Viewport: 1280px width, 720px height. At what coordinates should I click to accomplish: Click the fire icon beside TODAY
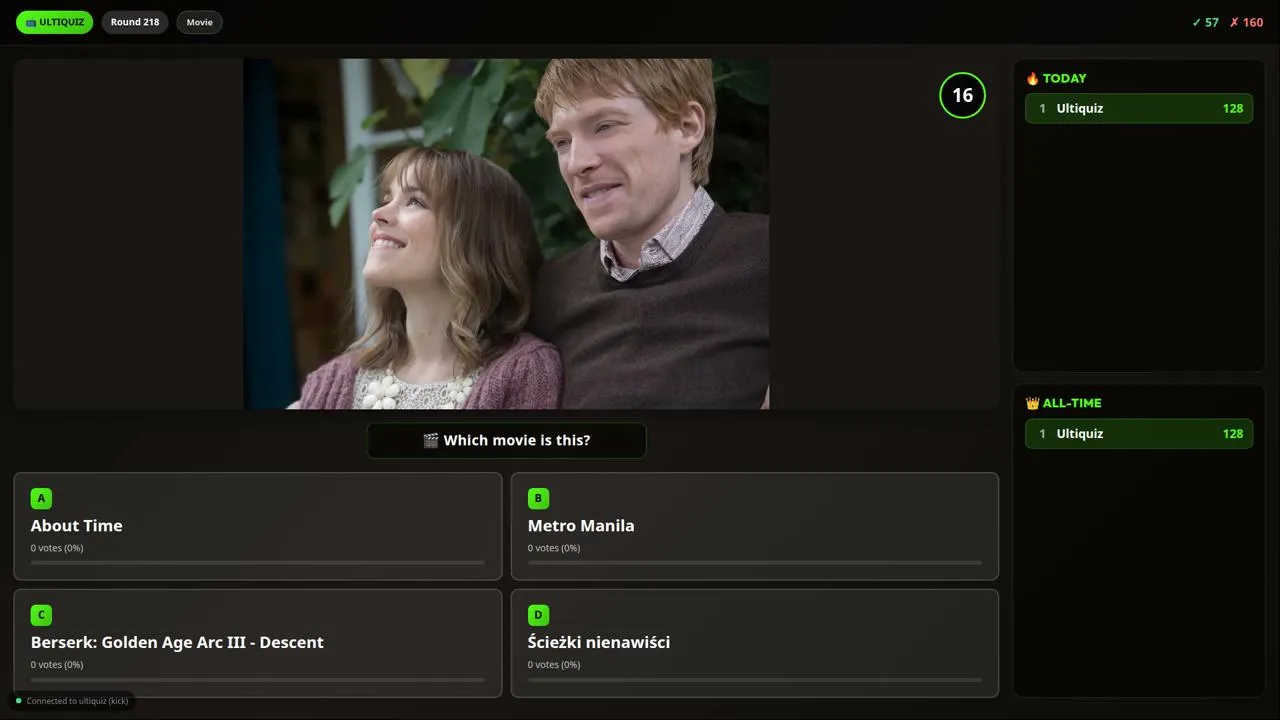1033,78
